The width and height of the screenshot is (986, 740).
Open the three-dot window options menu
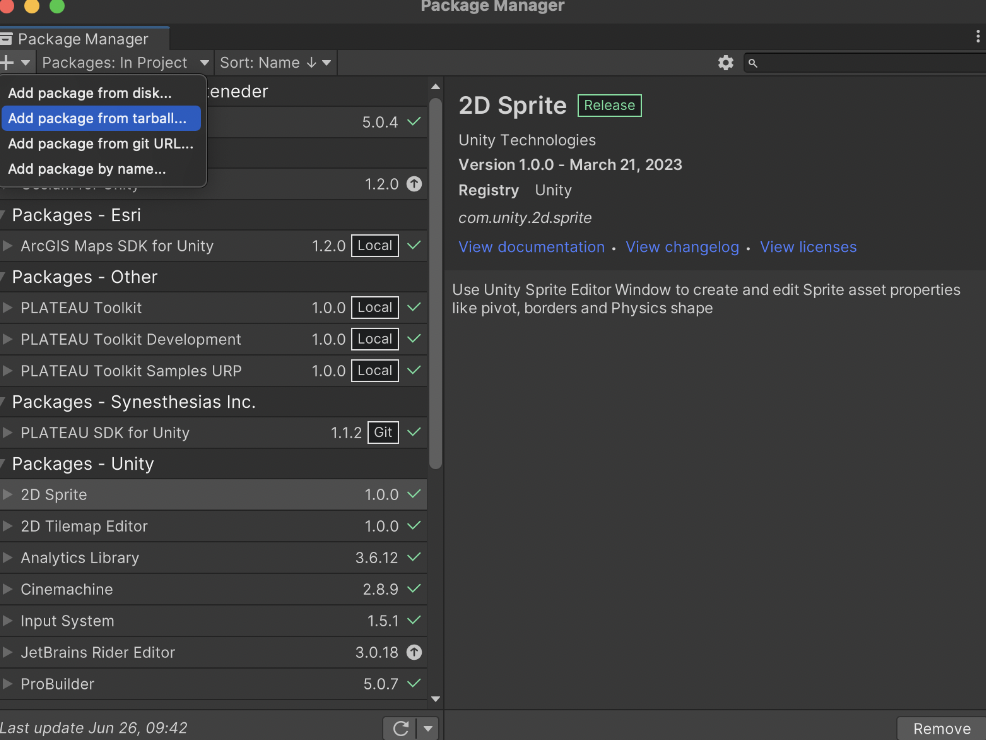tap(977, 37)
